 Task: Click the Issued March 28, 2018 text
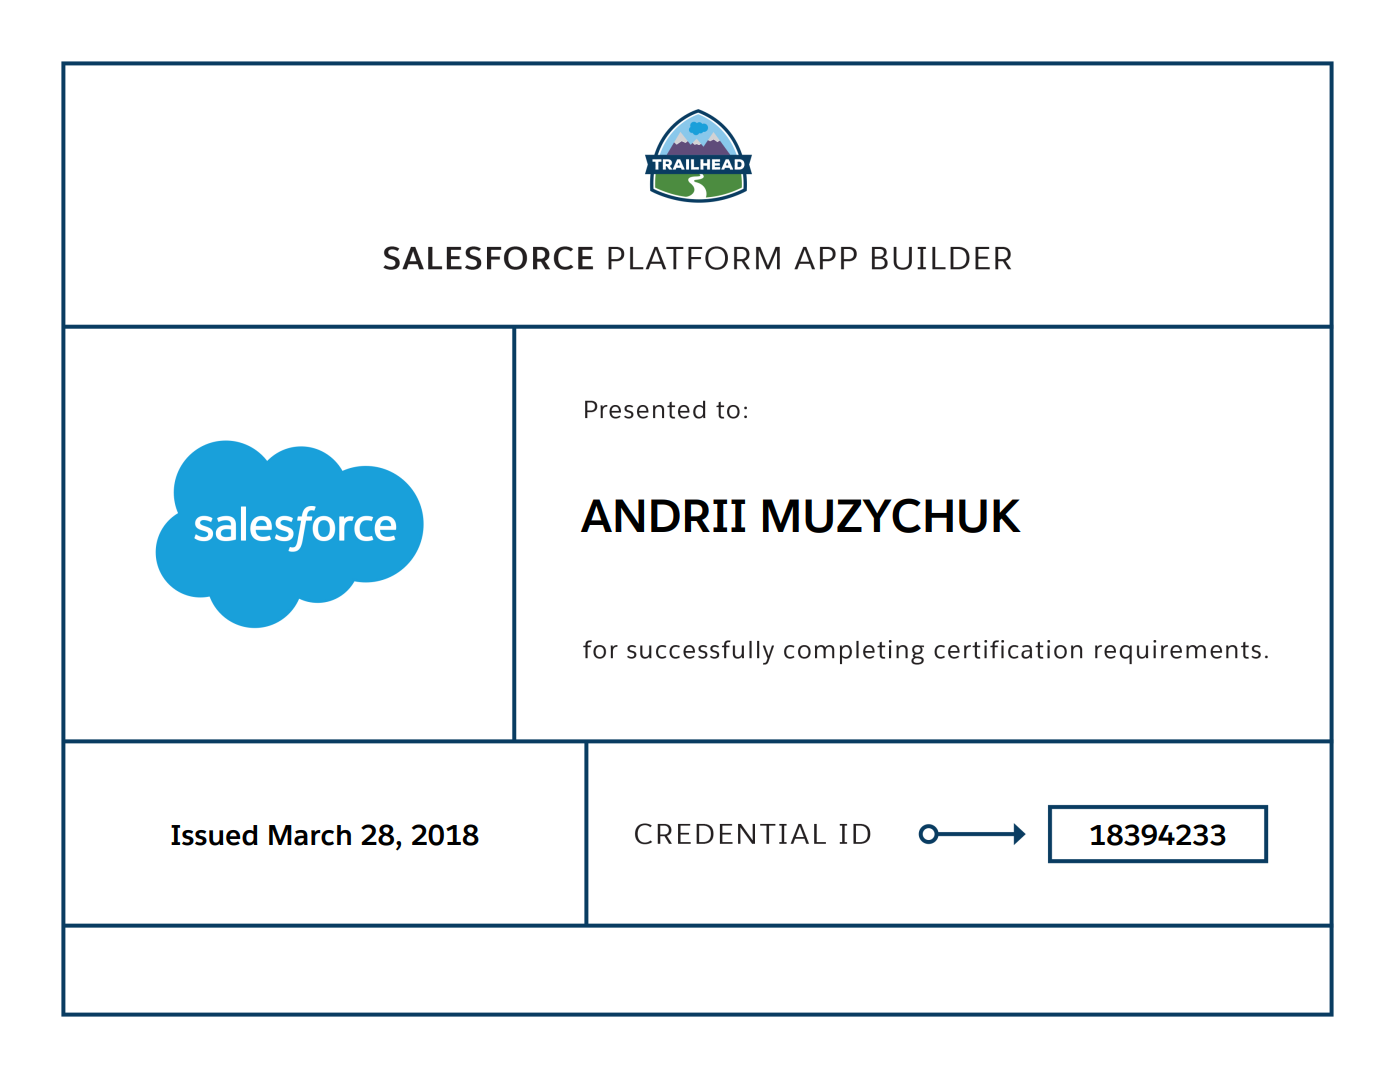pyautogui.click(x=324, y=835)
